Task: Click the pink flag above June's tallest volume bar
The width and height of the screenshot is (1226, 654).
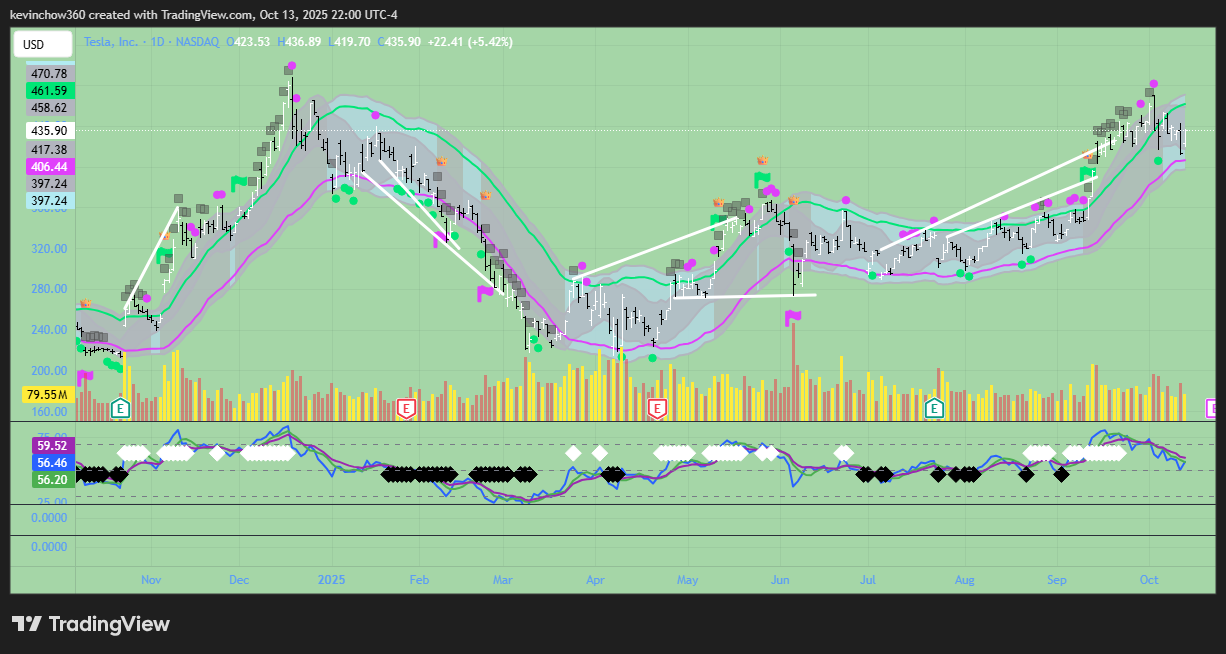Action: [x=793, y=317]
